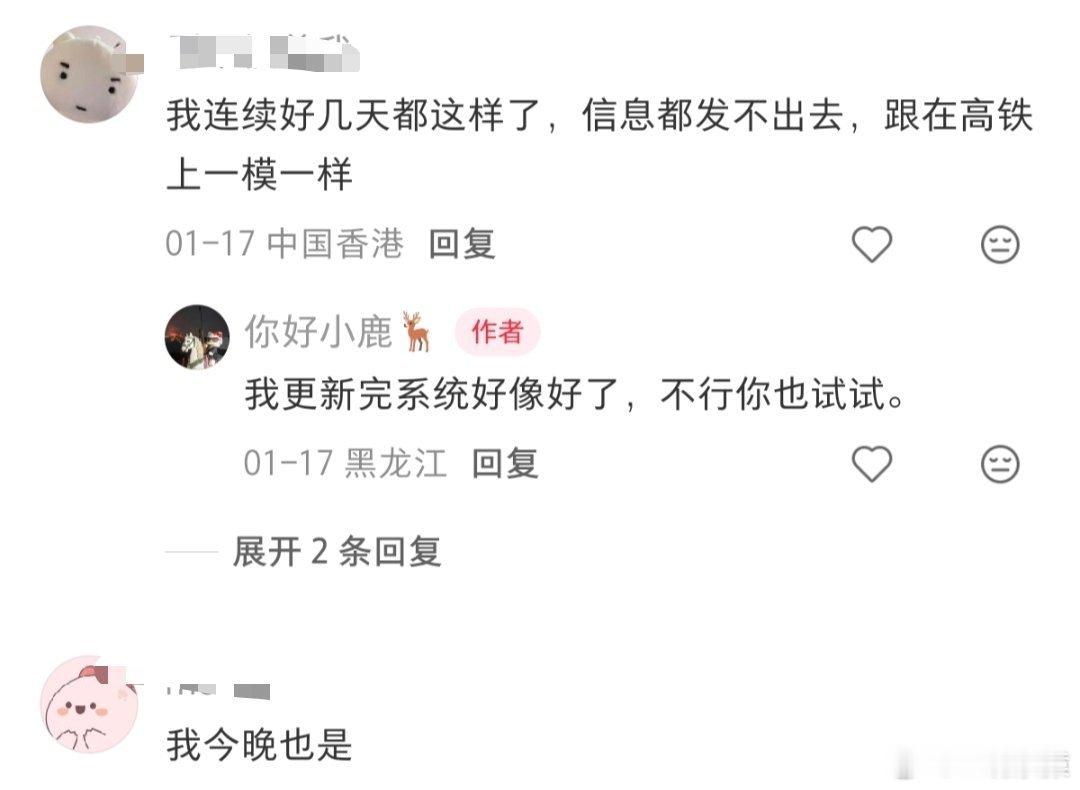The height and width of the screenshot is (790, 1080).
Task: Reply to the 01-17 中国香港 comment
Action: tap(461, 244)
